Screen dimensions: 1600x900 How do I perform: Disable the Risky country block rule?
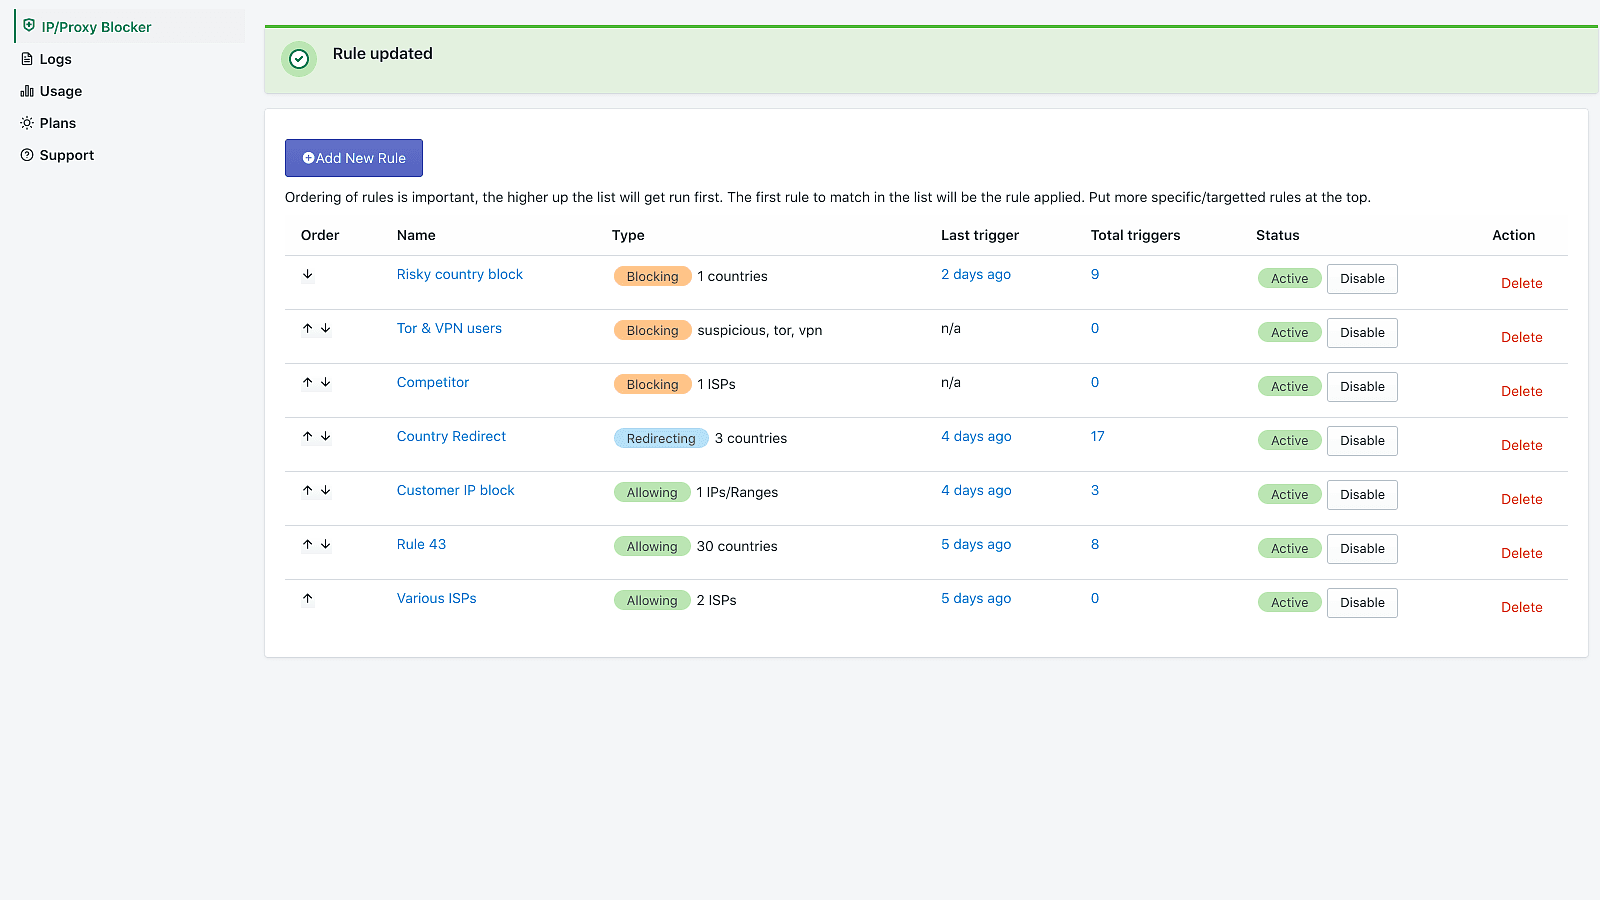(1361, 279)
